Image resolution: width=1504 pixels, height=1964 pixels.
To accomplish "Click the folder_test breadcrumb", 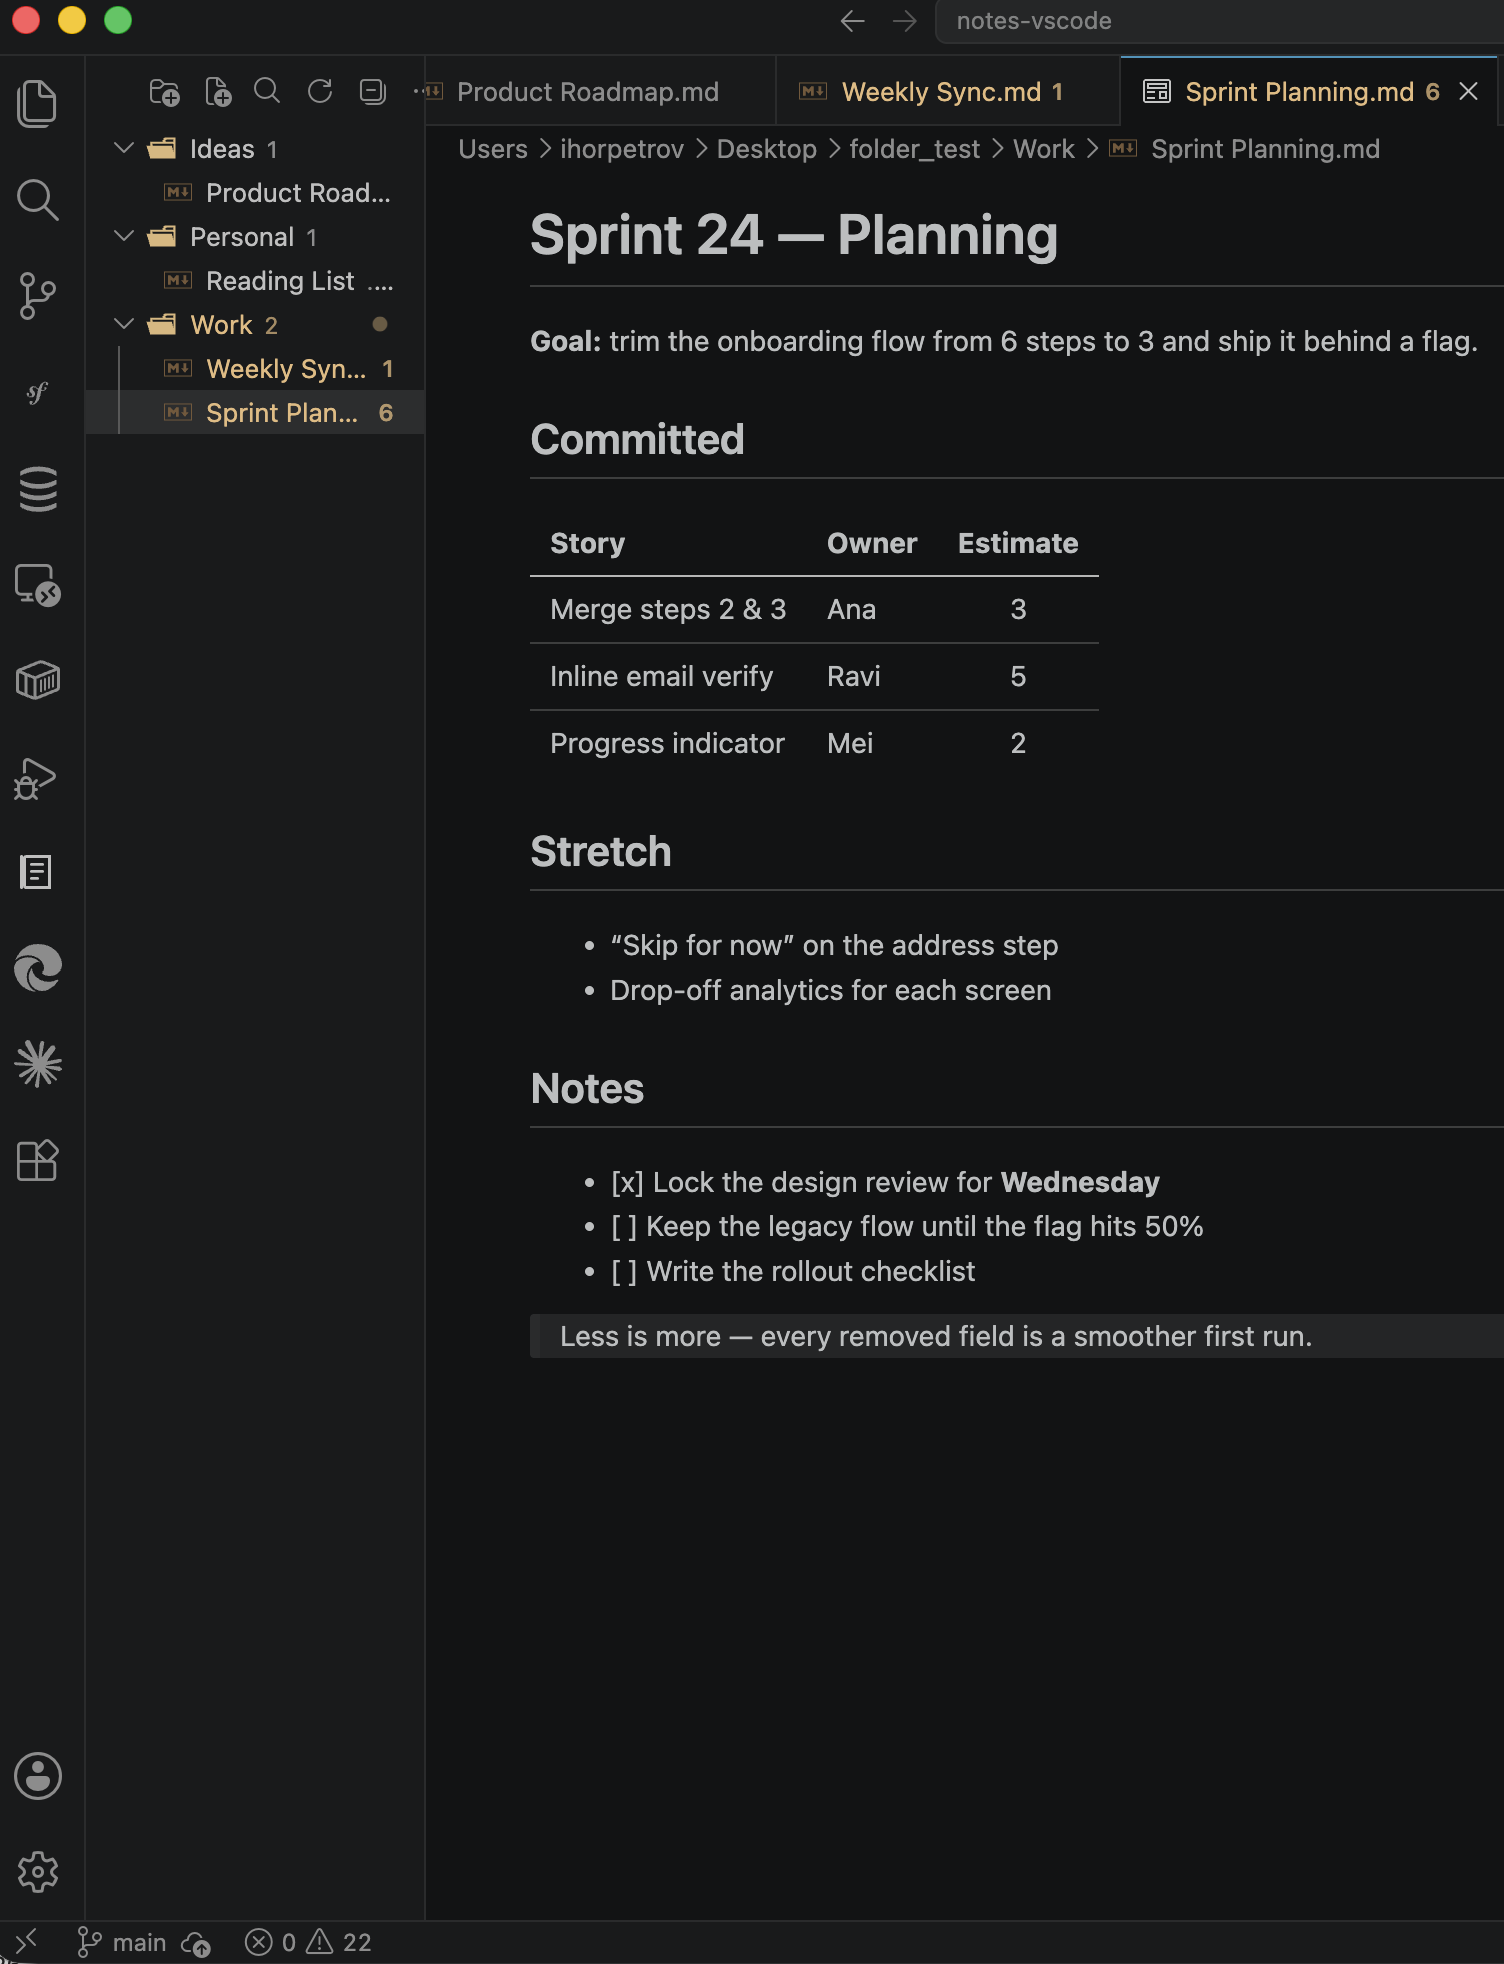I will (x=914, y=149).
